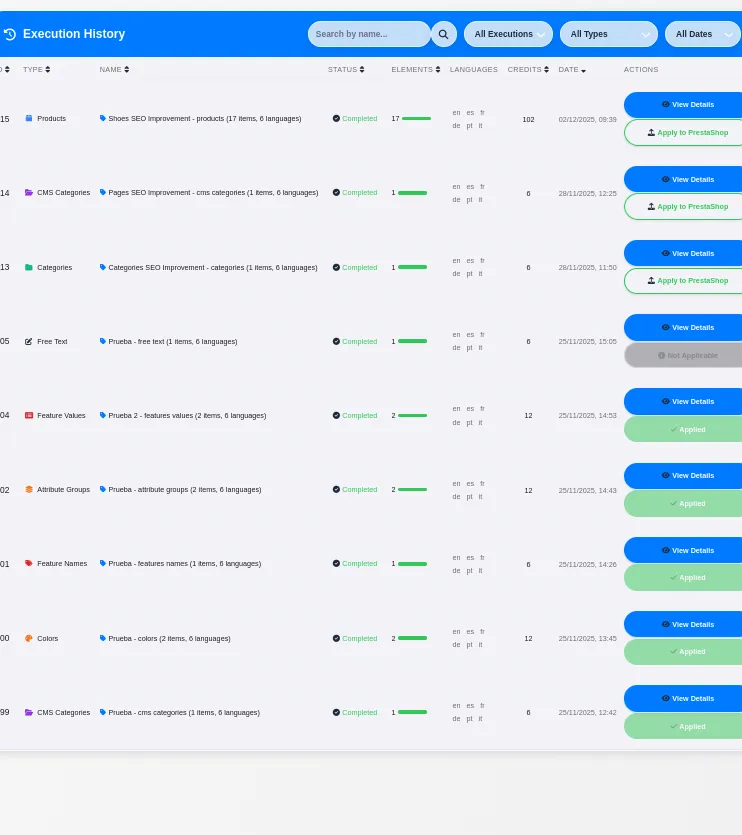
Task: Open the All Dates dropdown
Action: coord(702,34)
